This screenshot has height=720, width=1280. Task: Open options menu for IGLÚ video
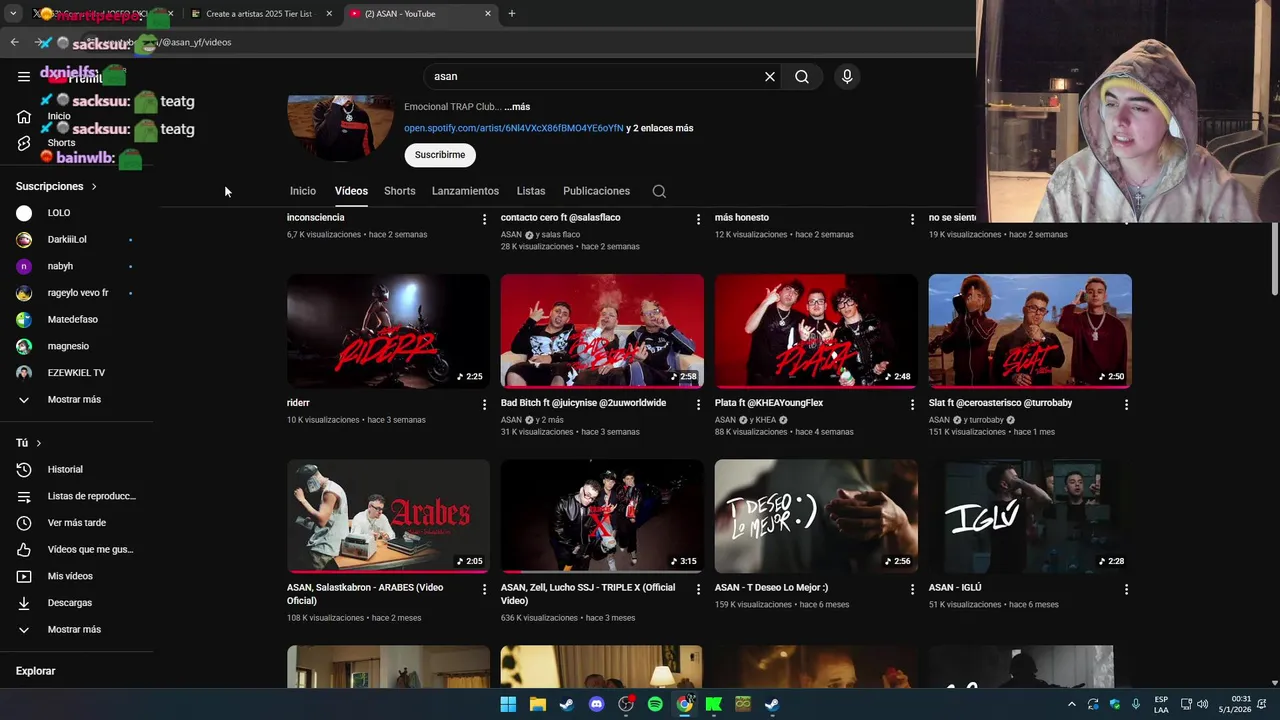click(1126, 589)
